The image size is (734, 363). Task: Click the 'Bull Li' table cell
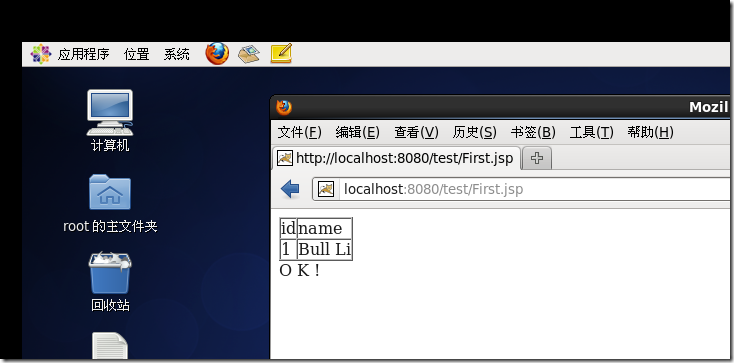tap(324, 249)
